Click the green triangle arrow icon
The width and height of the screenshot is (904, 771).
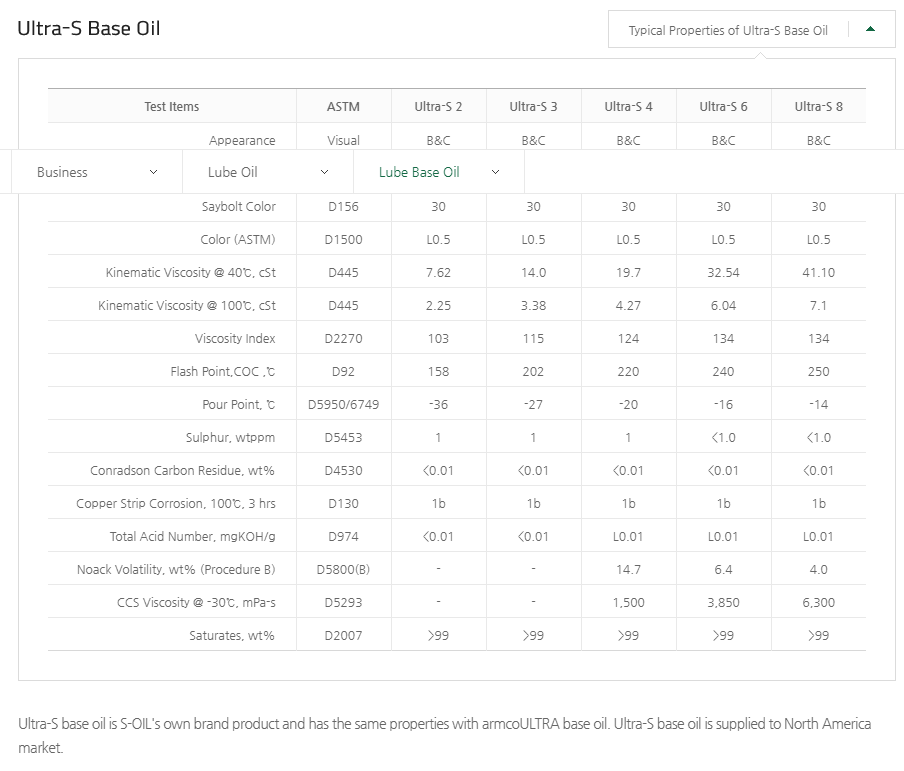[871, 29]
